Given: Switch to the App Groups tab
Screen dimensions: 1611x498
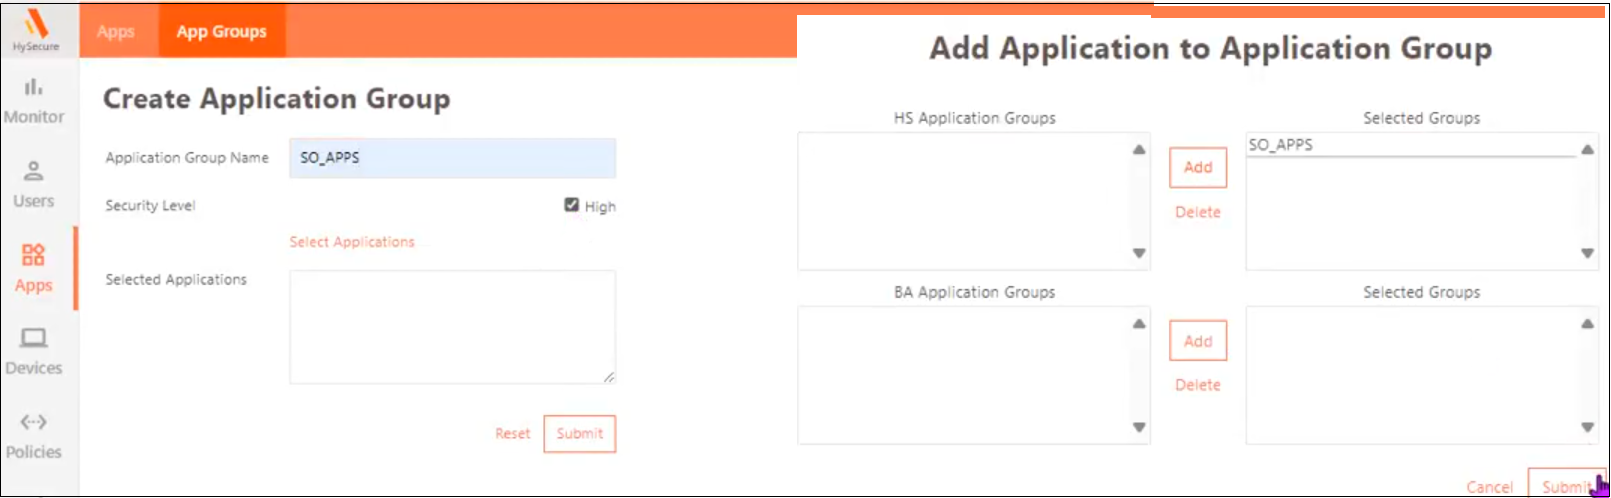Looking at the screenshot, I should pos(222,31).
